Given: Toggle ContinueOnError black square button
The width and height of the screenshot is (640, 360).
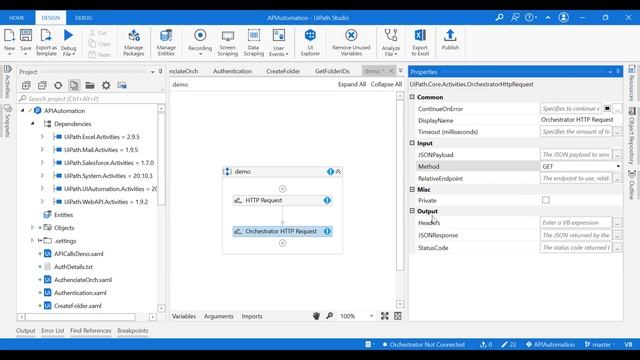Looking at the screenshot, I should [x=607, y=109].
